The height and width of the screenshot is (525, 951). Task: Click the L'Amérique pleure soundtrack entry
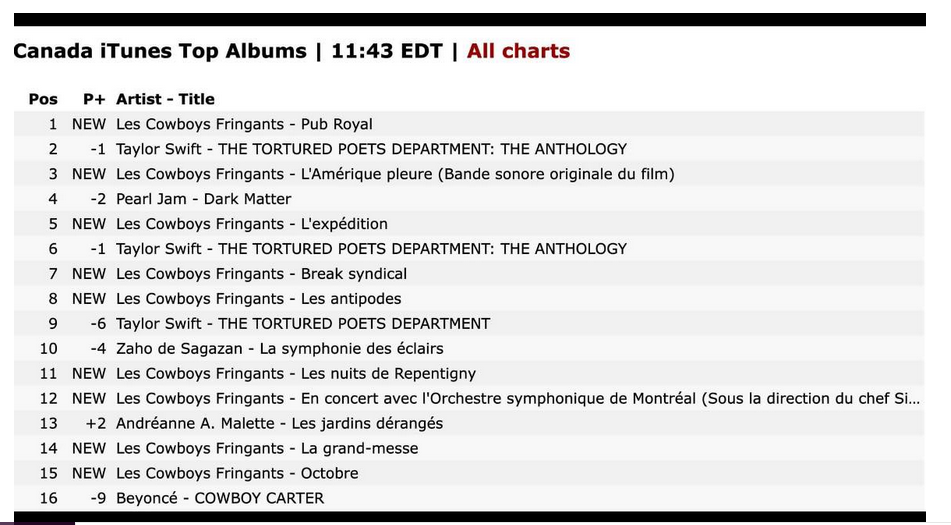395,174
